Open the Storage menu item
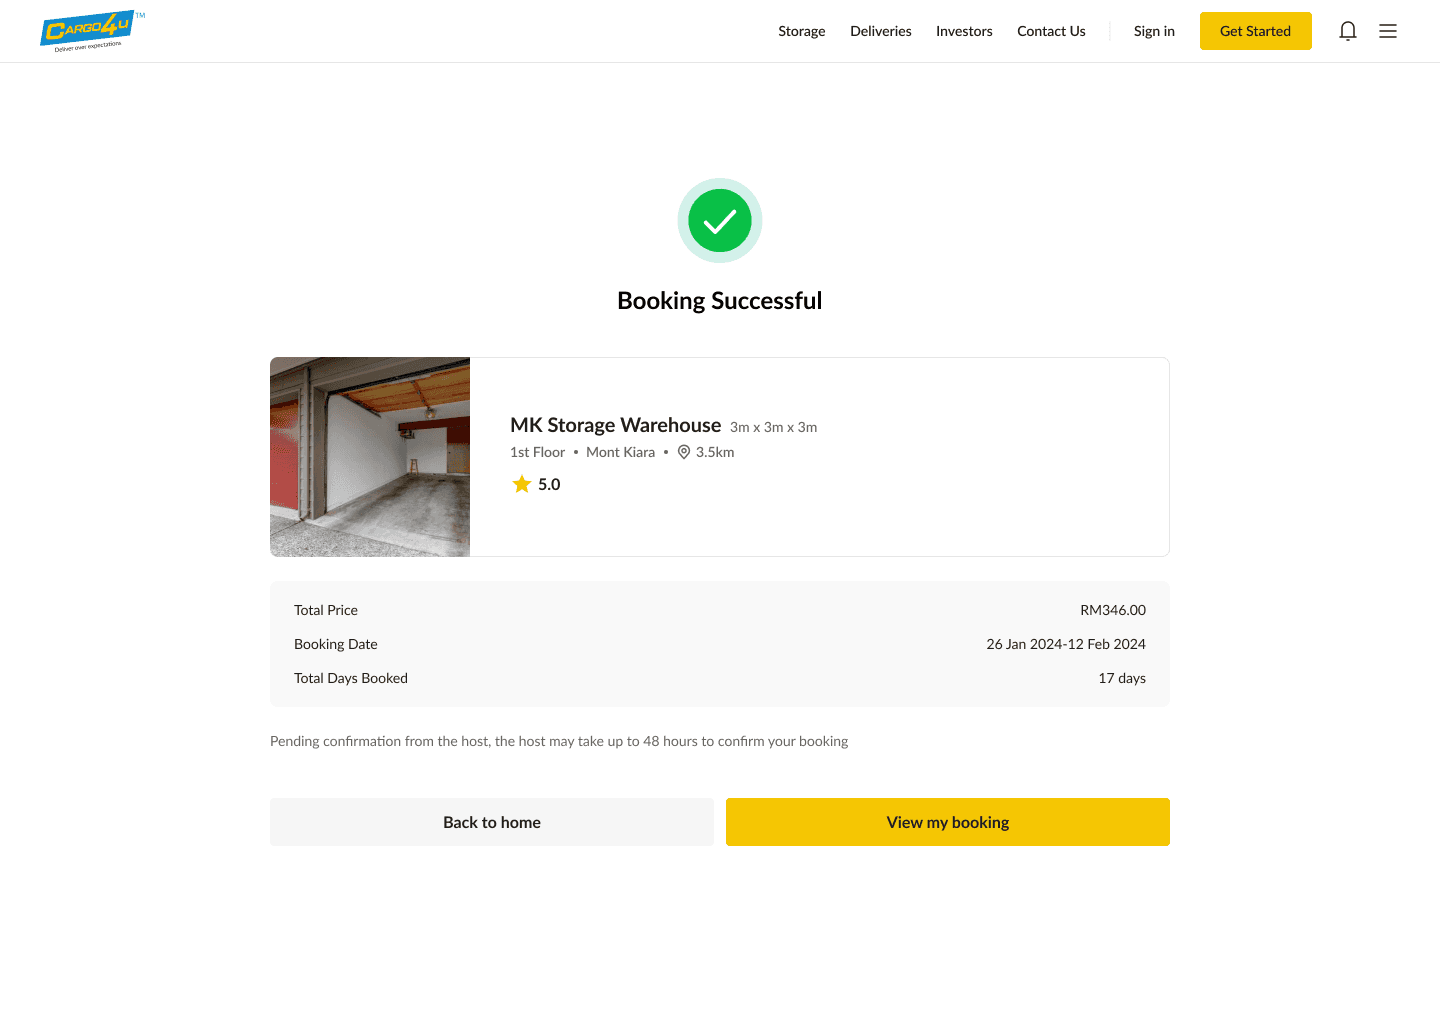This screenshot has width=1440, height=1024. (x=802, y=31)
